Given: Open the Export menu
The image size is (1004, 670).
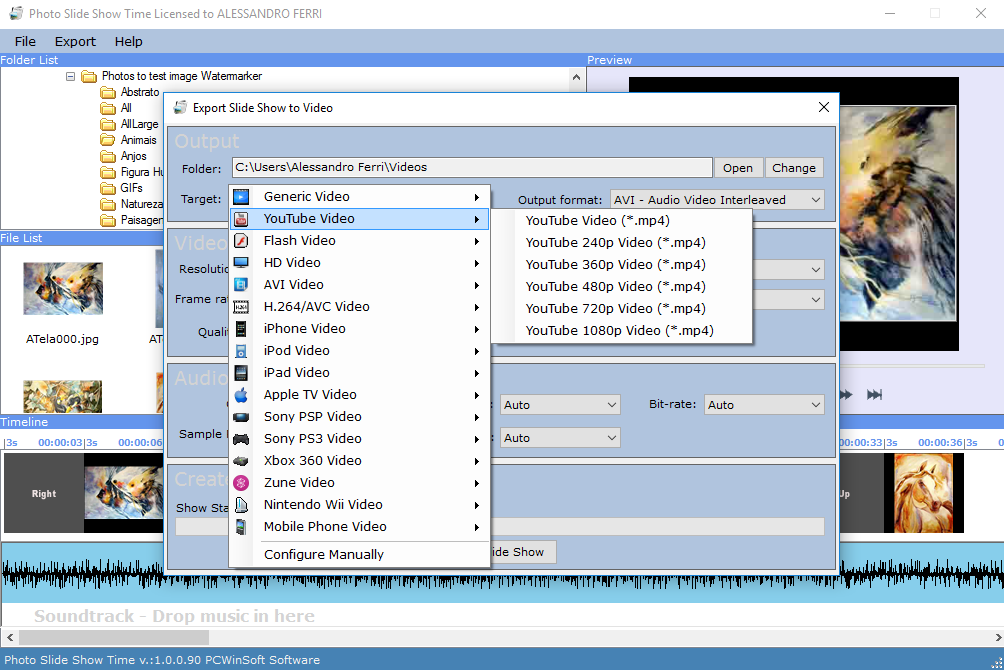Looking at the screenshot, I should click(x=75, y=42).
